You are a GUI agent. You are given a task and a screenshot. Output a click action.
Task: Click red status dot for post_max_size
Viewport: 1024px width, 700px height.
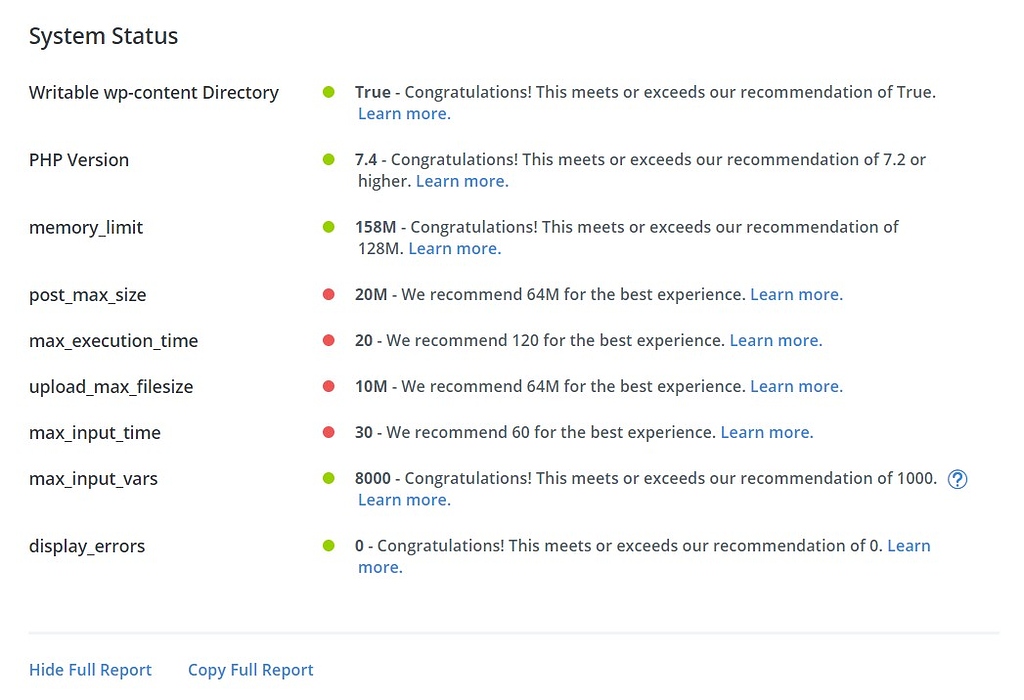328,295
